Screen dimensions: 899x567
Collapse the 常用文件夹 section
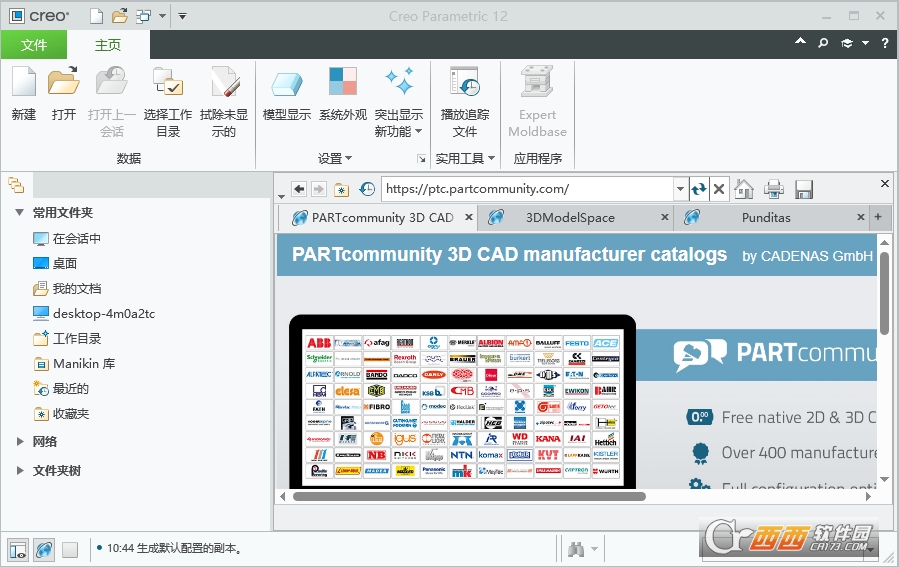19,213
